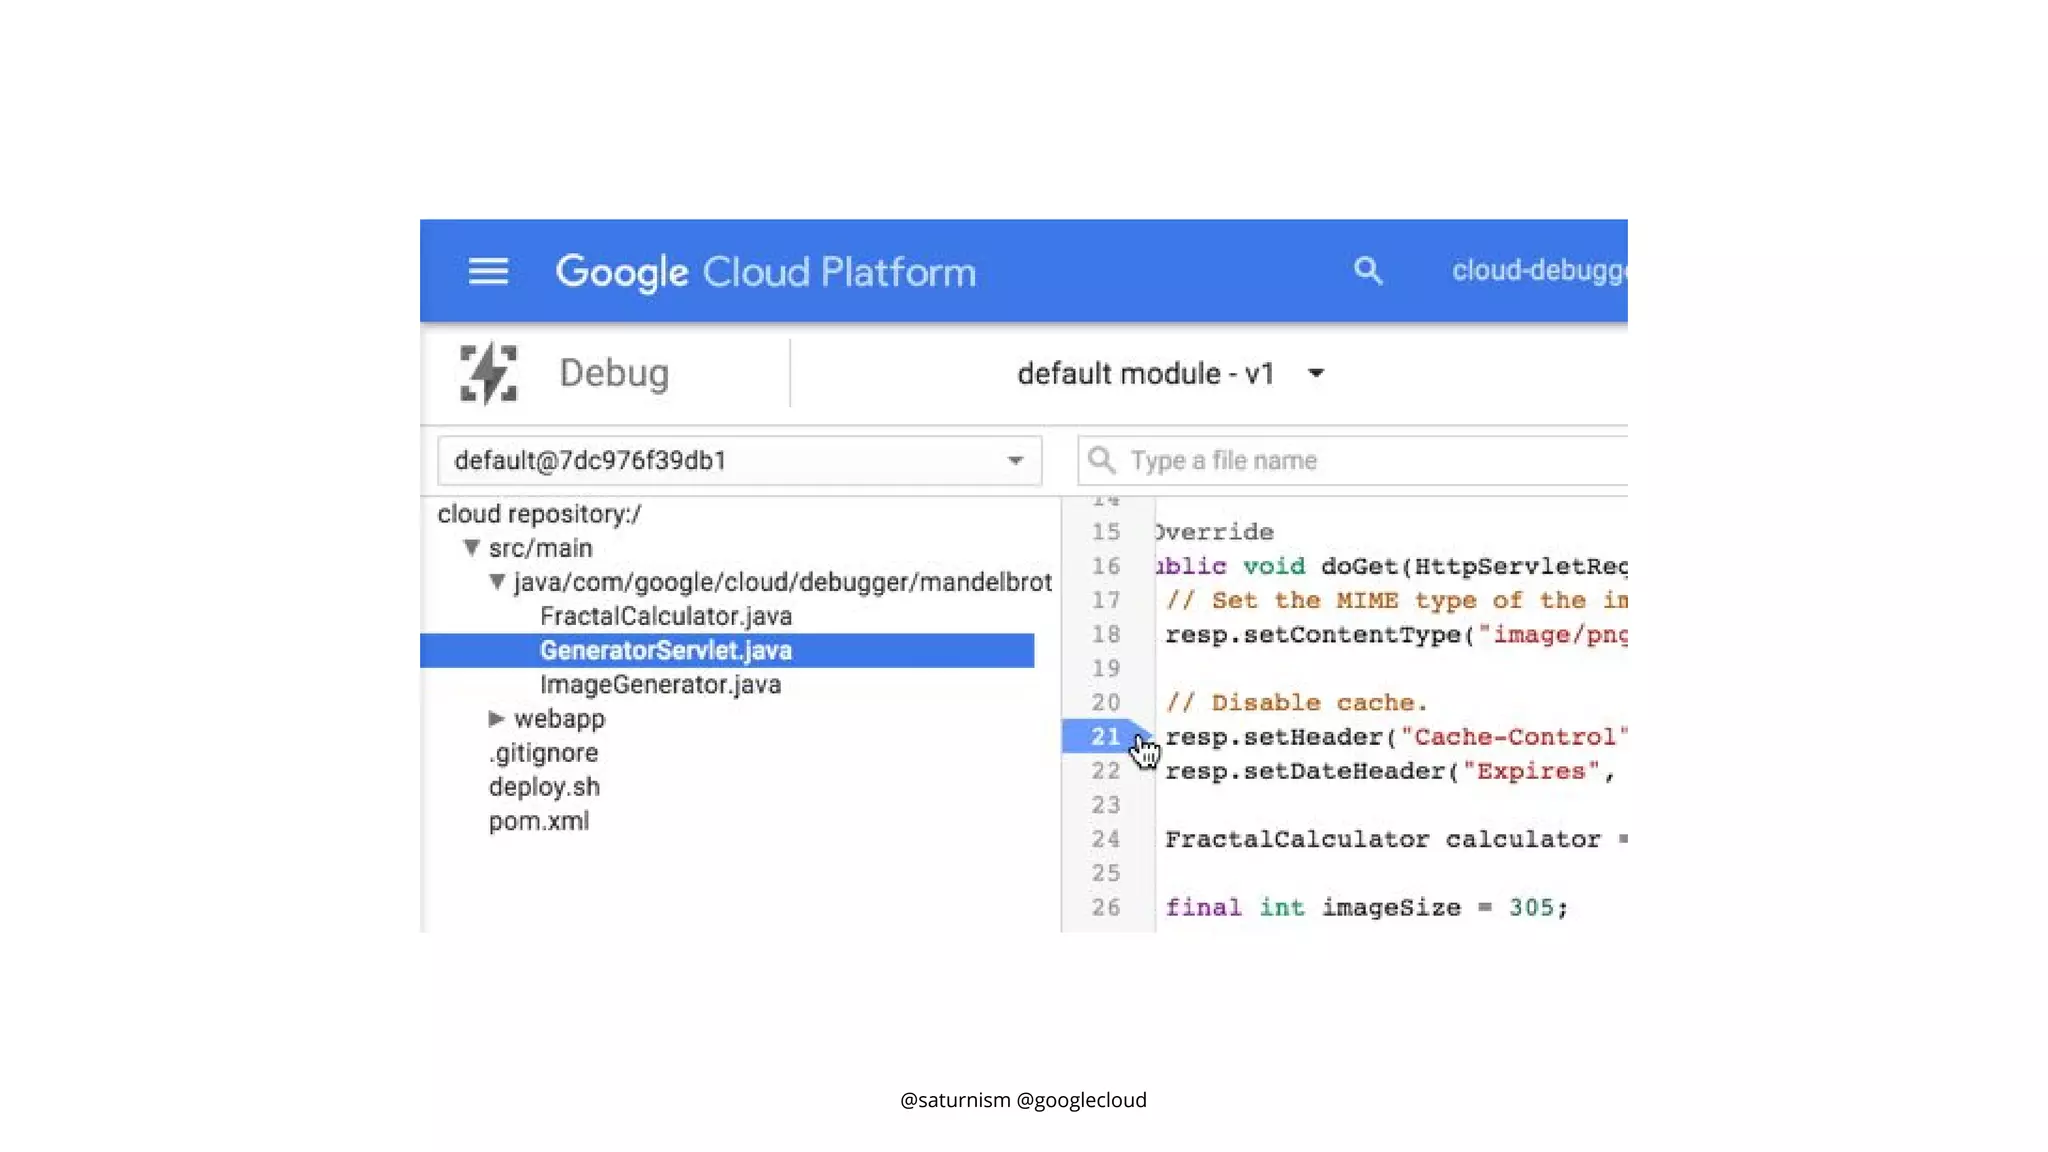Viewport: 2048px width, 1152px height.
Task: Click the Debug lightning bolt icon
Action: [488, 373]
